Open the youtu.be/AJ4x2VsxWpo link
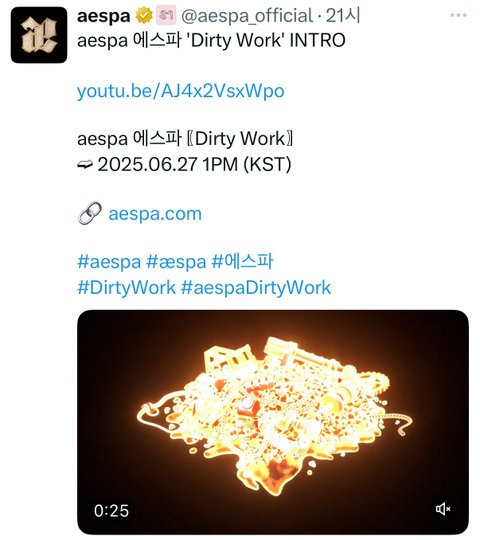The image size is (480, 540). (181, 91)
